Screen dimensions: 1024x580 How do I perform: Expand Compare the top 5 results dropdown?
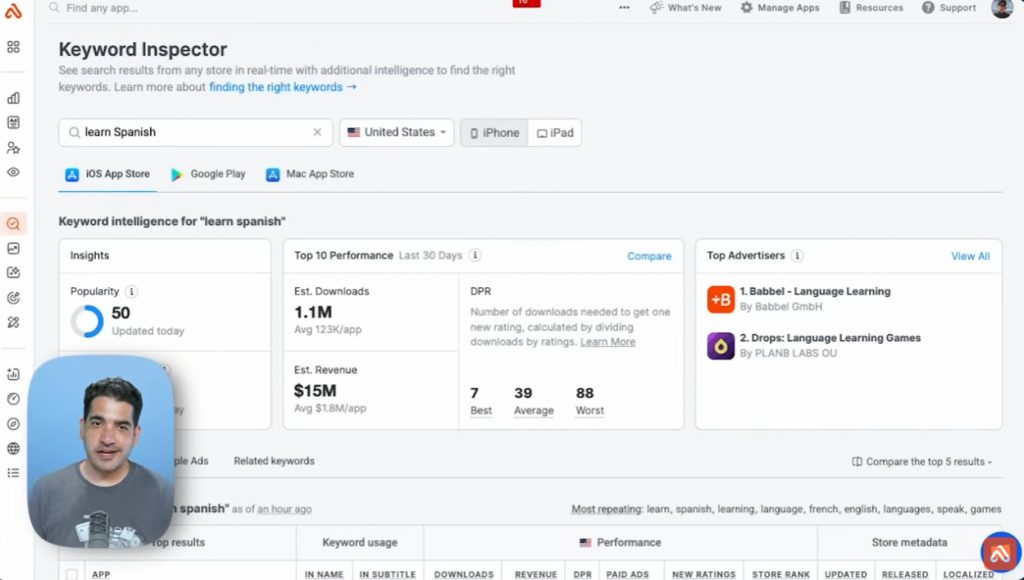coord(921,462)
